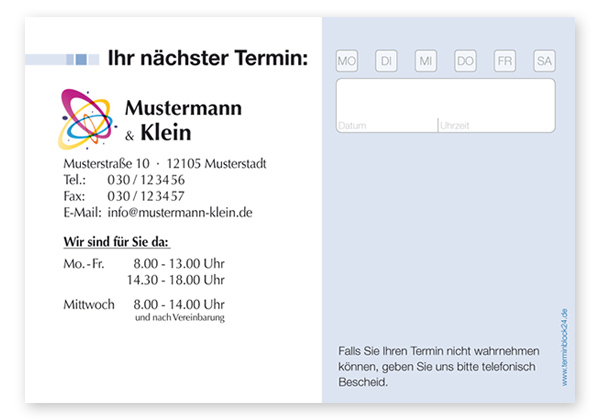This screenshot has height=420, width=600.
Task: Click the blue squares beside the heading
Action: pyautogui.click(x=77, y=59)
